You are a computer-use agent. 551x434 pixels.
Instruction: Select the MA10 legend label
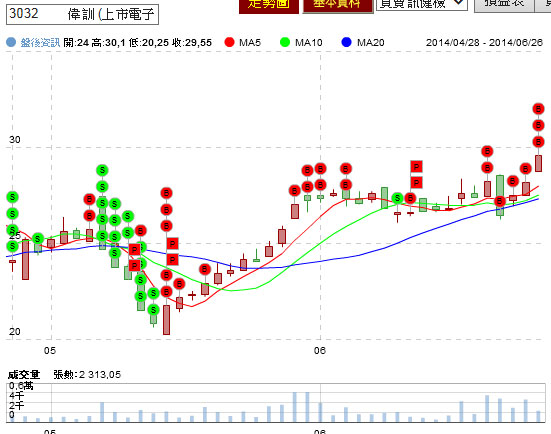(309, 43)
